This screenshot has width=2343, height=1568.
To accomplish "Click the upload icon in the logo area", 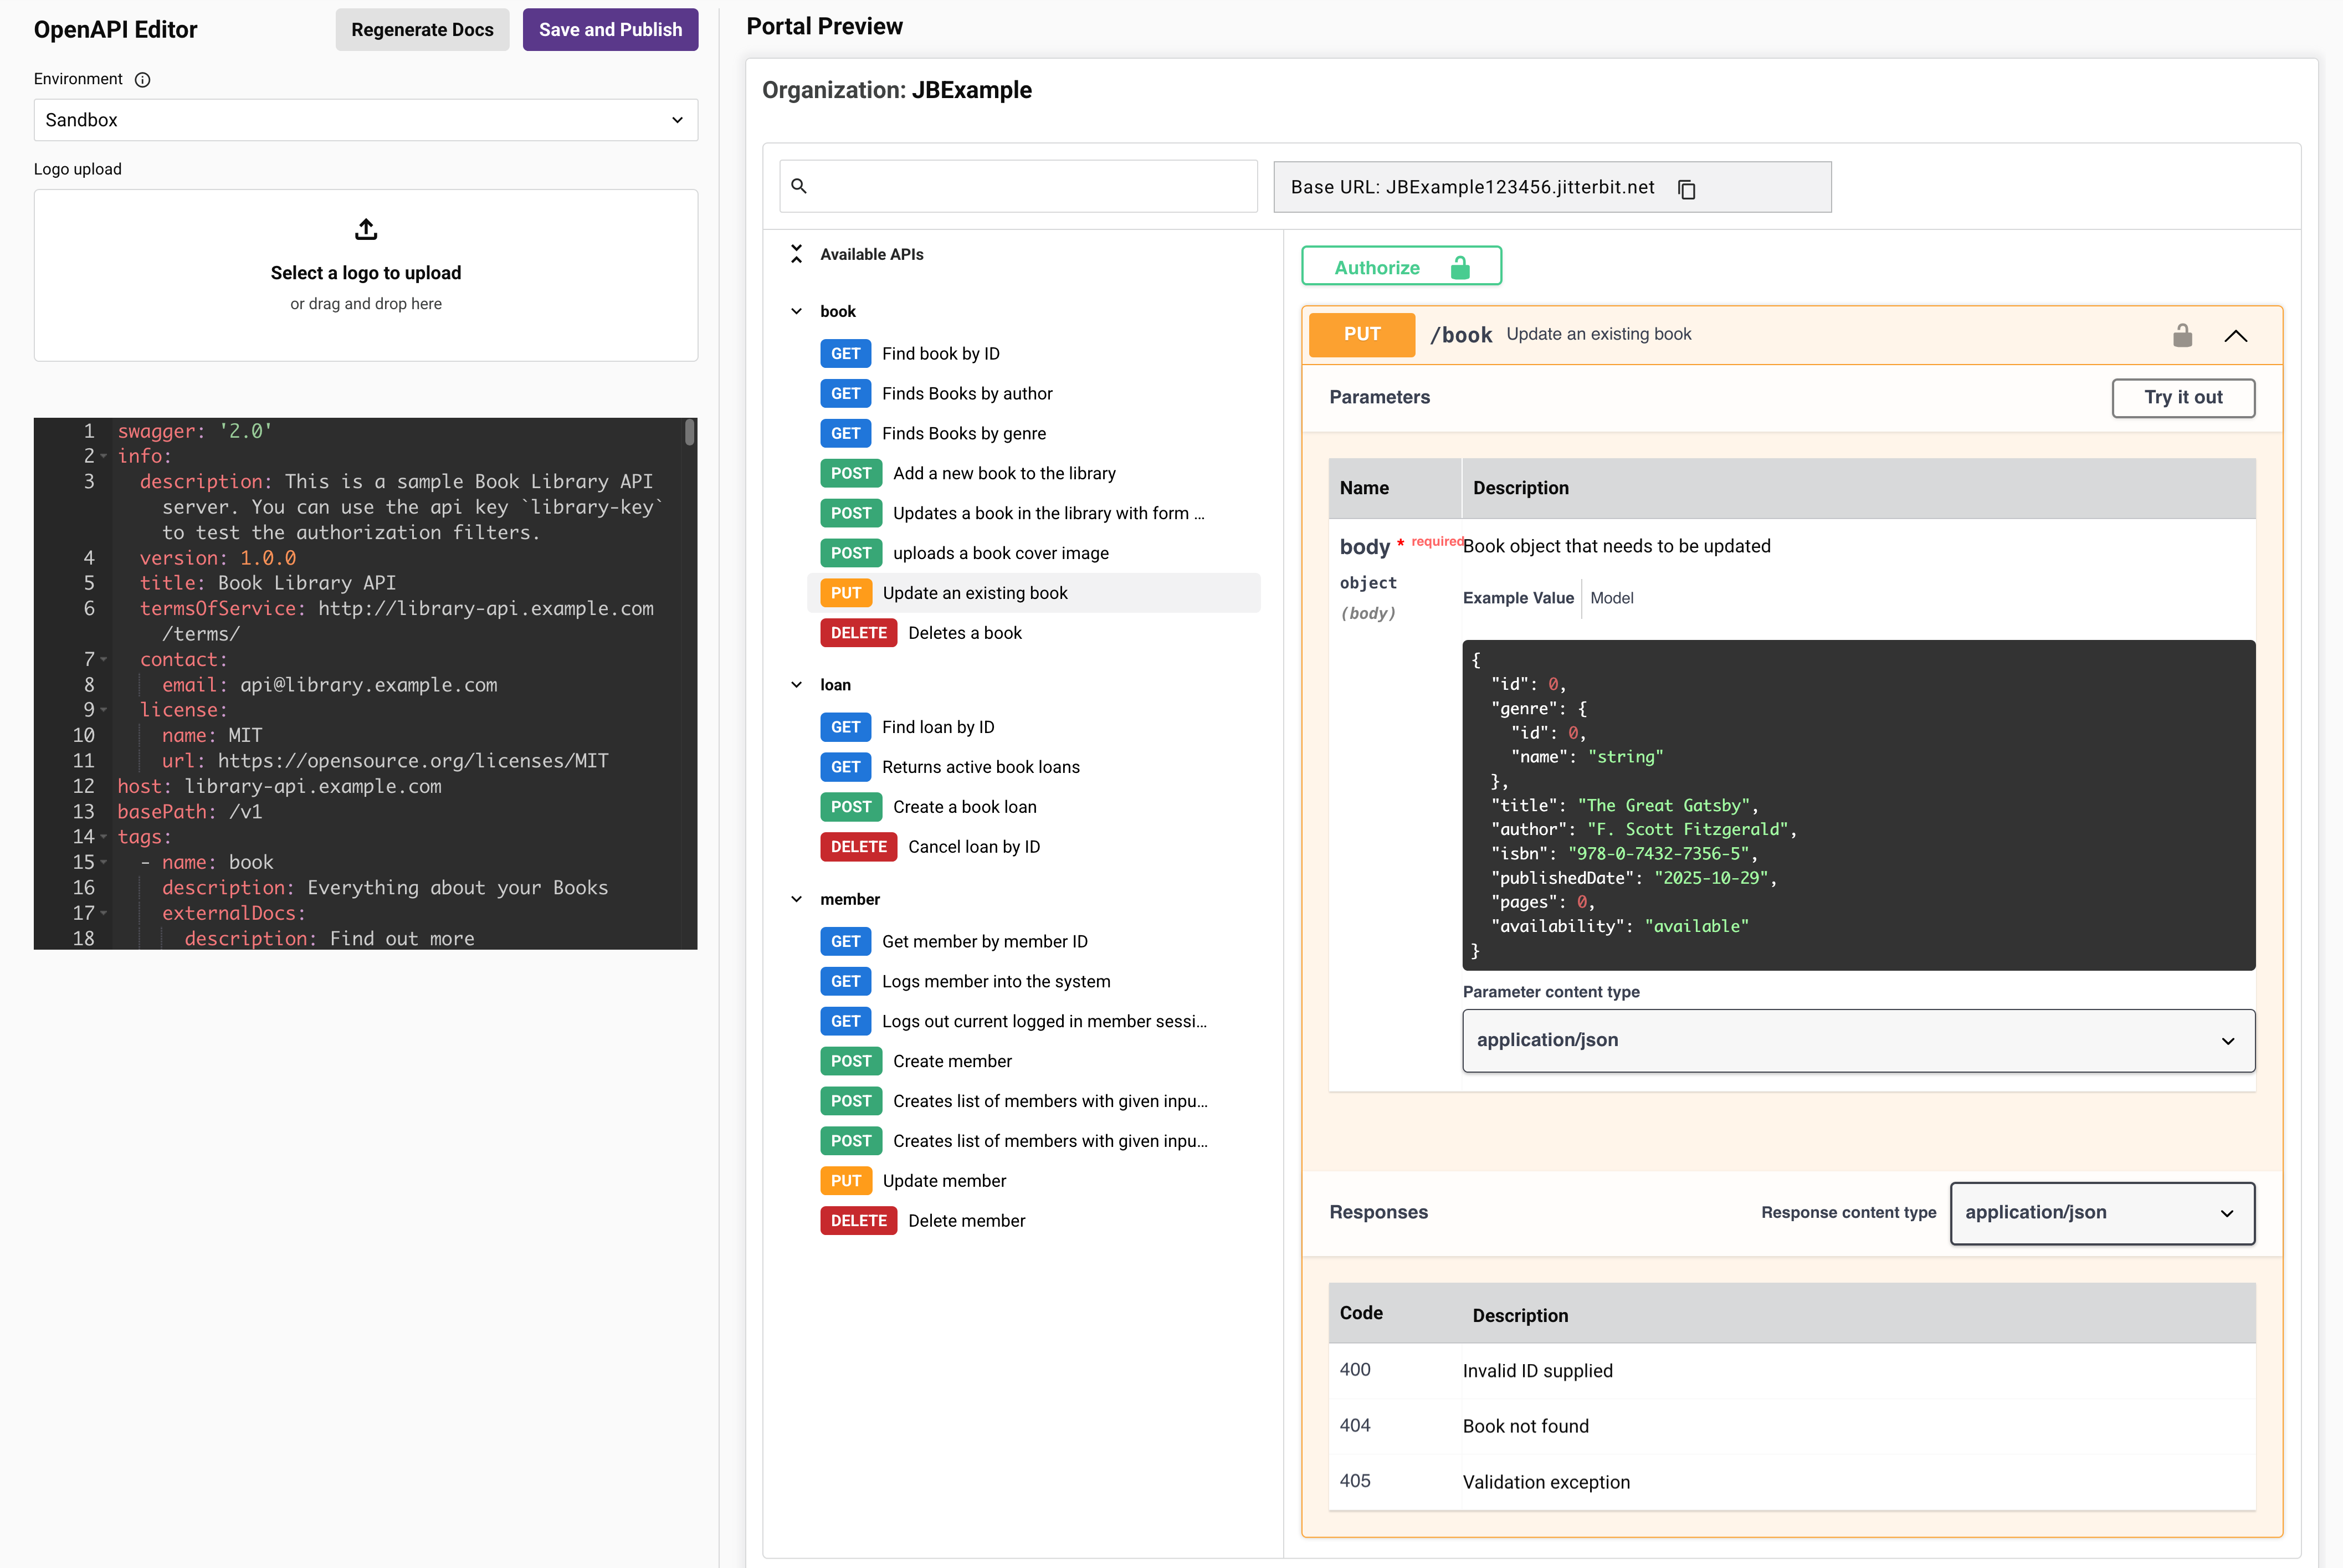I will coord(366,229).
